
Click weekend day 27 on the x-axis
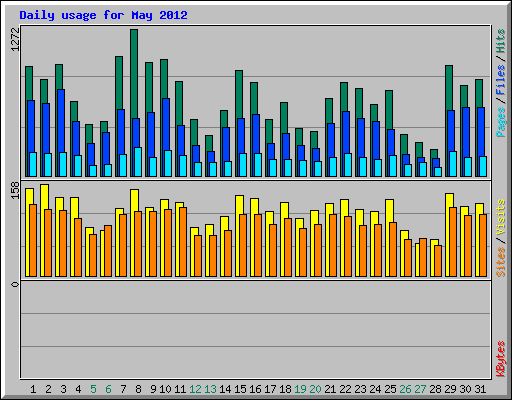click(420, 389)
